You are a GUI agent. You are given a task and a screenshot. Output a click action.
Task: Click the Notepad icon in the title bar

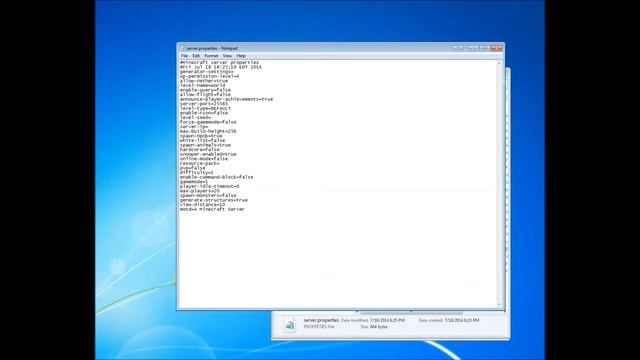point(182,48)
